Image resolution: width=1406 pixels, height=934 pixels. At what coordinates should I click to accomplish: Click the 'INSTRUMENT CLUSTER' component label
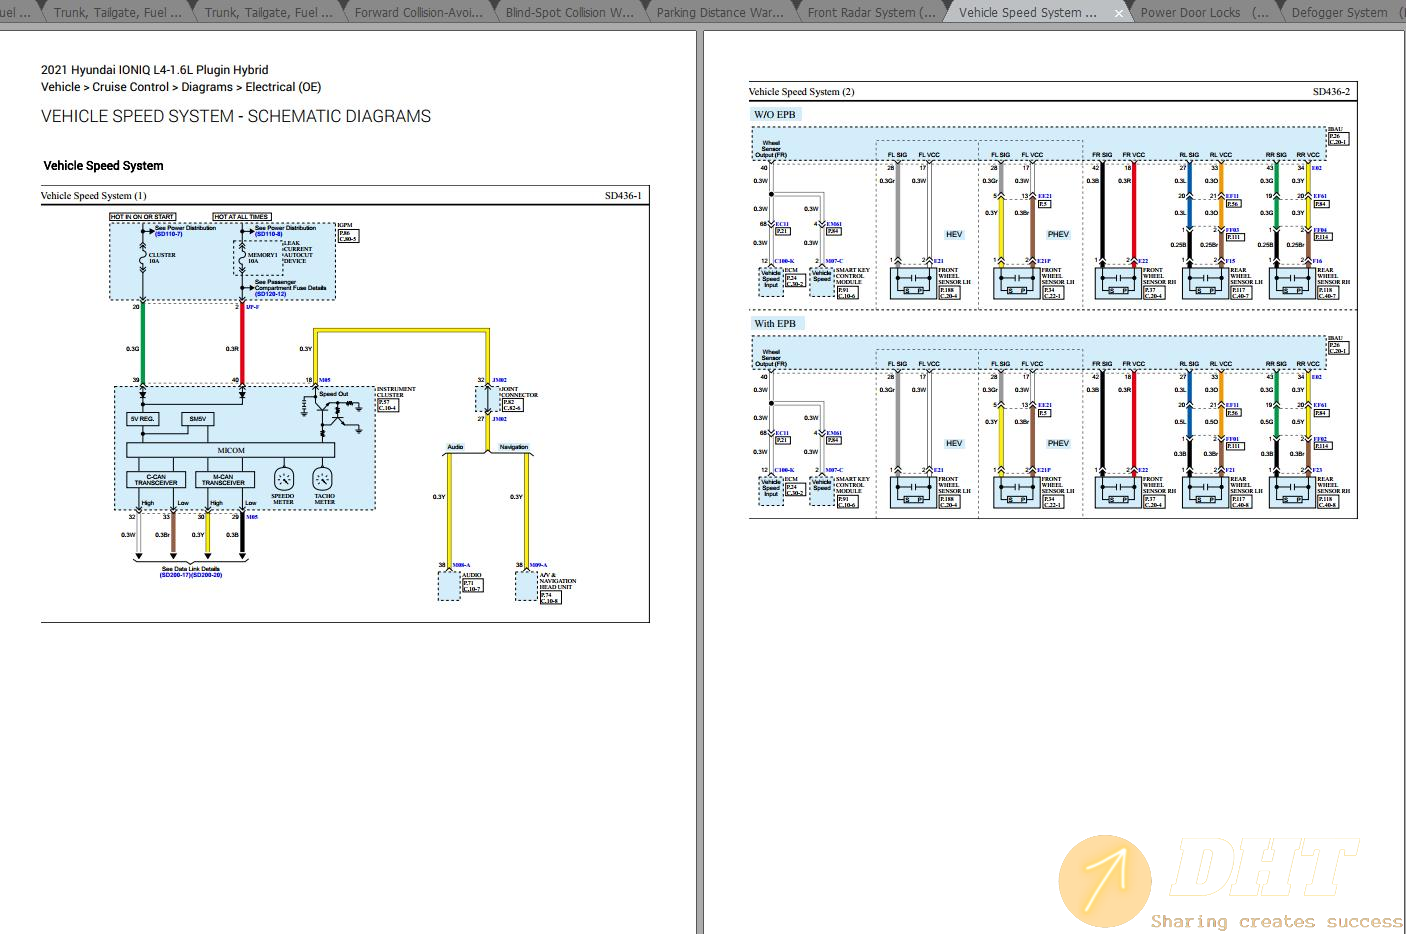396,392
